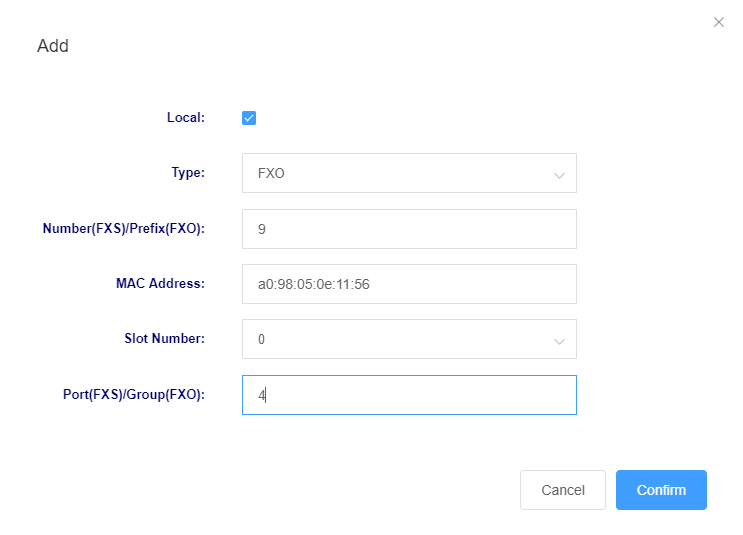Click the Port(FXS)/Group(FXO) input field
The image size is (743, 535).
[409, 395]
